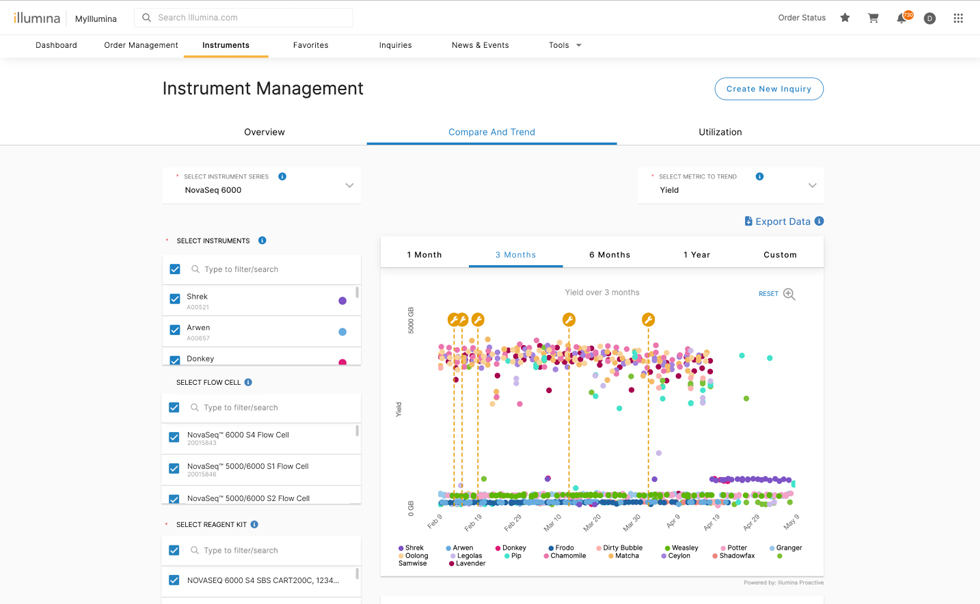
Task: Open the Yield metric dropdown
Action: click(812, 186)
